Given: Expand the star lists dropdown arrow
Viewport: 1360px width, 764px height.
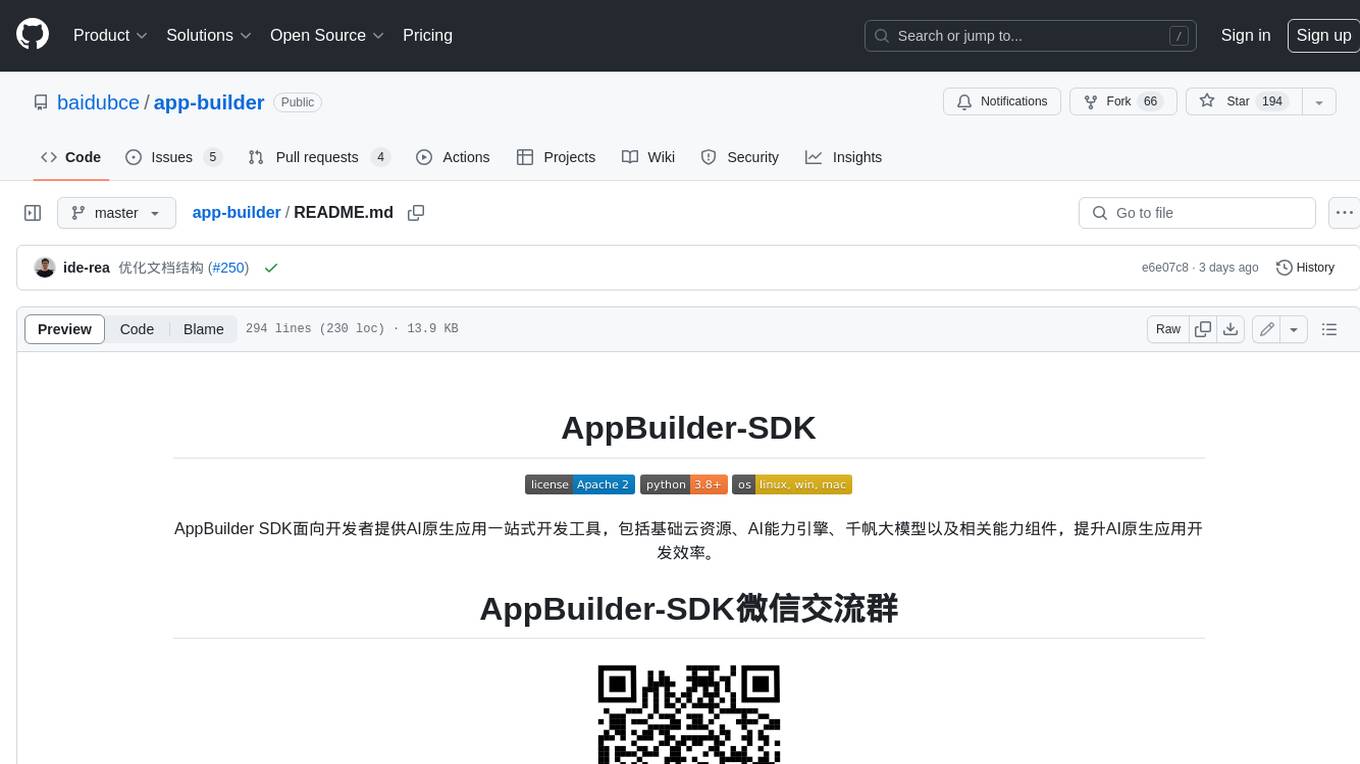Looking at the screenshot, I should (1319, 102).
